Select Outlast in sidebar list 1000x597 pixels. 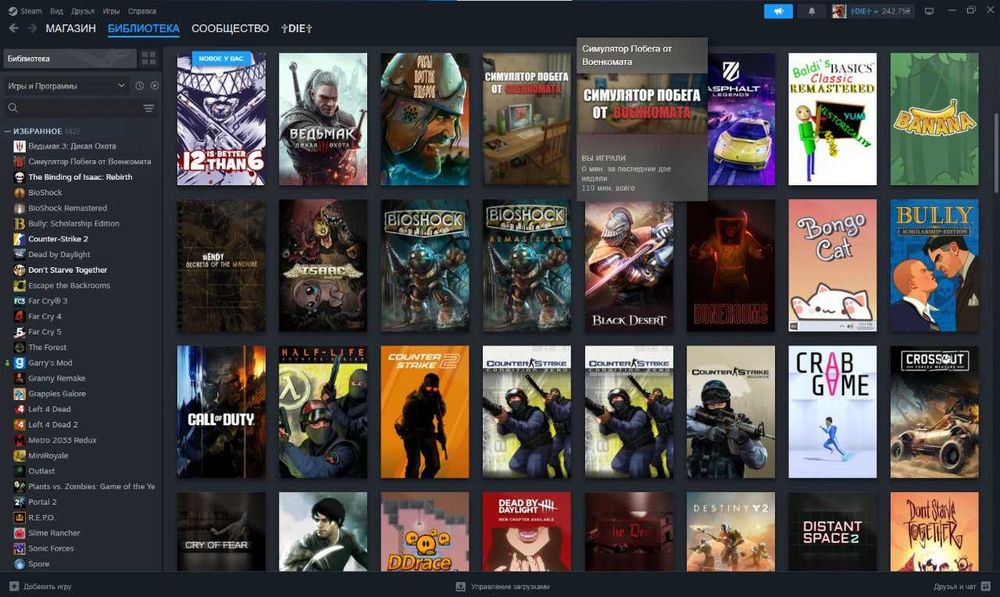(x=41, y=471)
